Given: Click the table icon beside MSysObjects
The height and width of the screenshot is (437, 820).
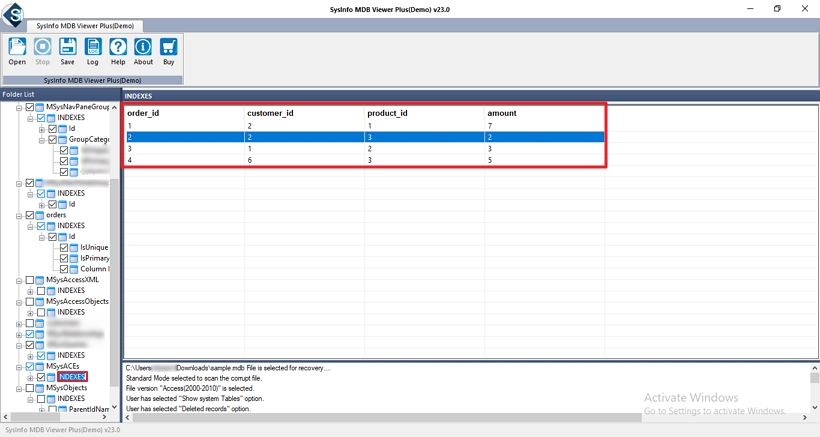Looking at the screenshot, I should (40, 388).
